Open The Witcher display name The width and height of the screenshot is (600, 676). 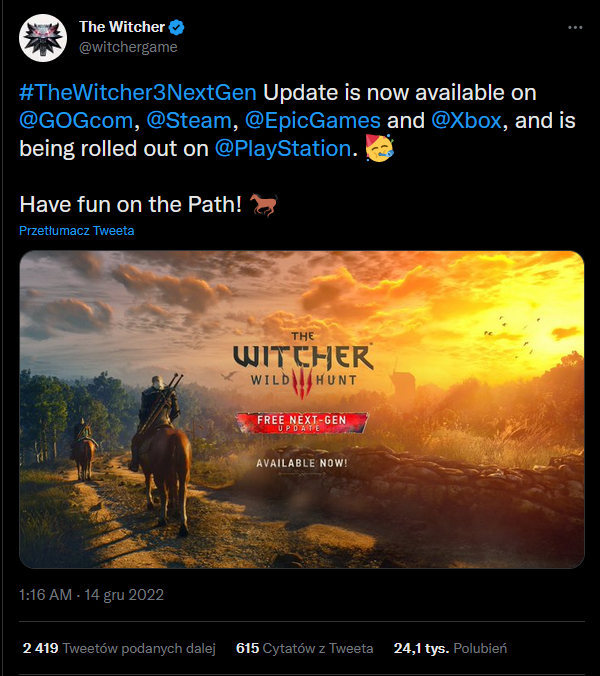(x=121, y=27)
